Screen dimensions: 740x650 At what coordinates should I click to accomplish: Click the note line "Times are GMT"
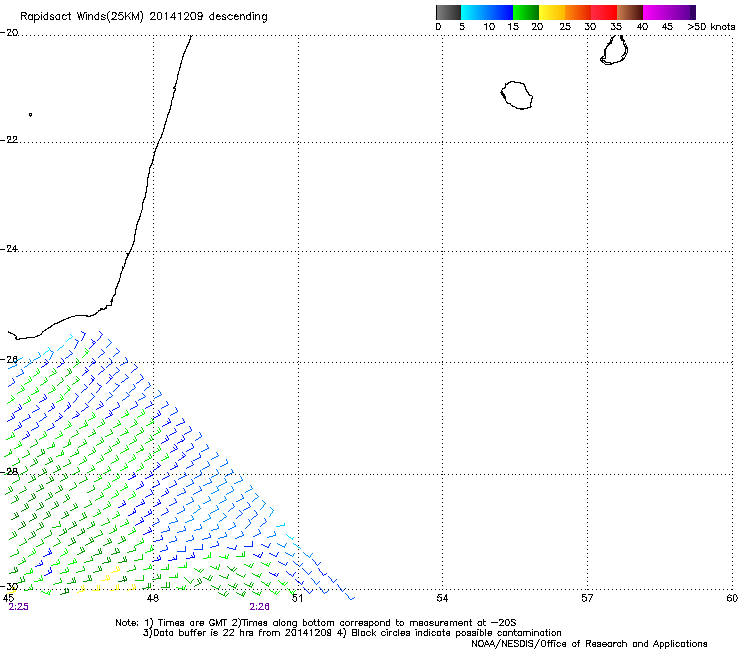click(x=192, y=623)
